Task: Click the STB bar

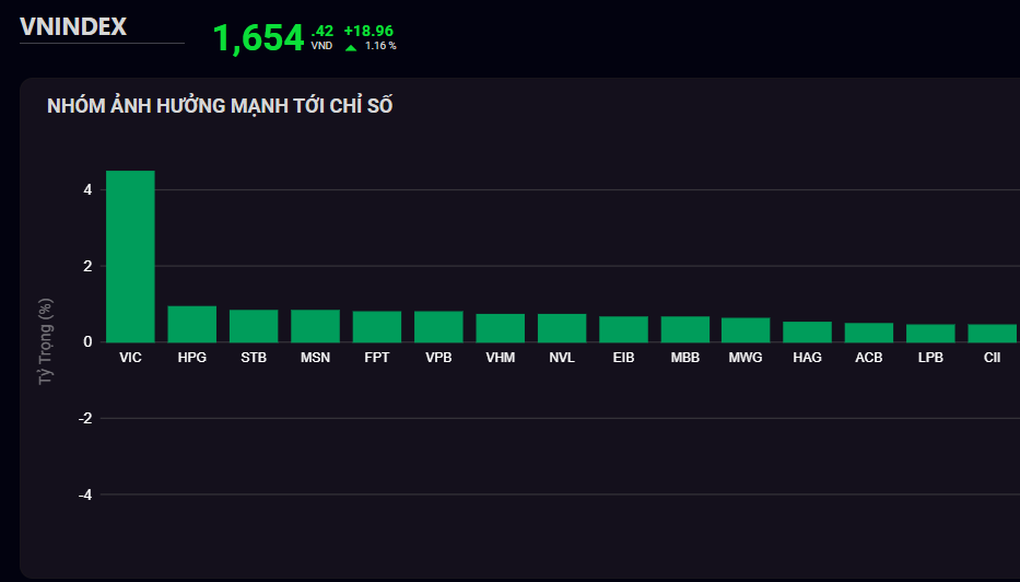Action: (253, 326)
